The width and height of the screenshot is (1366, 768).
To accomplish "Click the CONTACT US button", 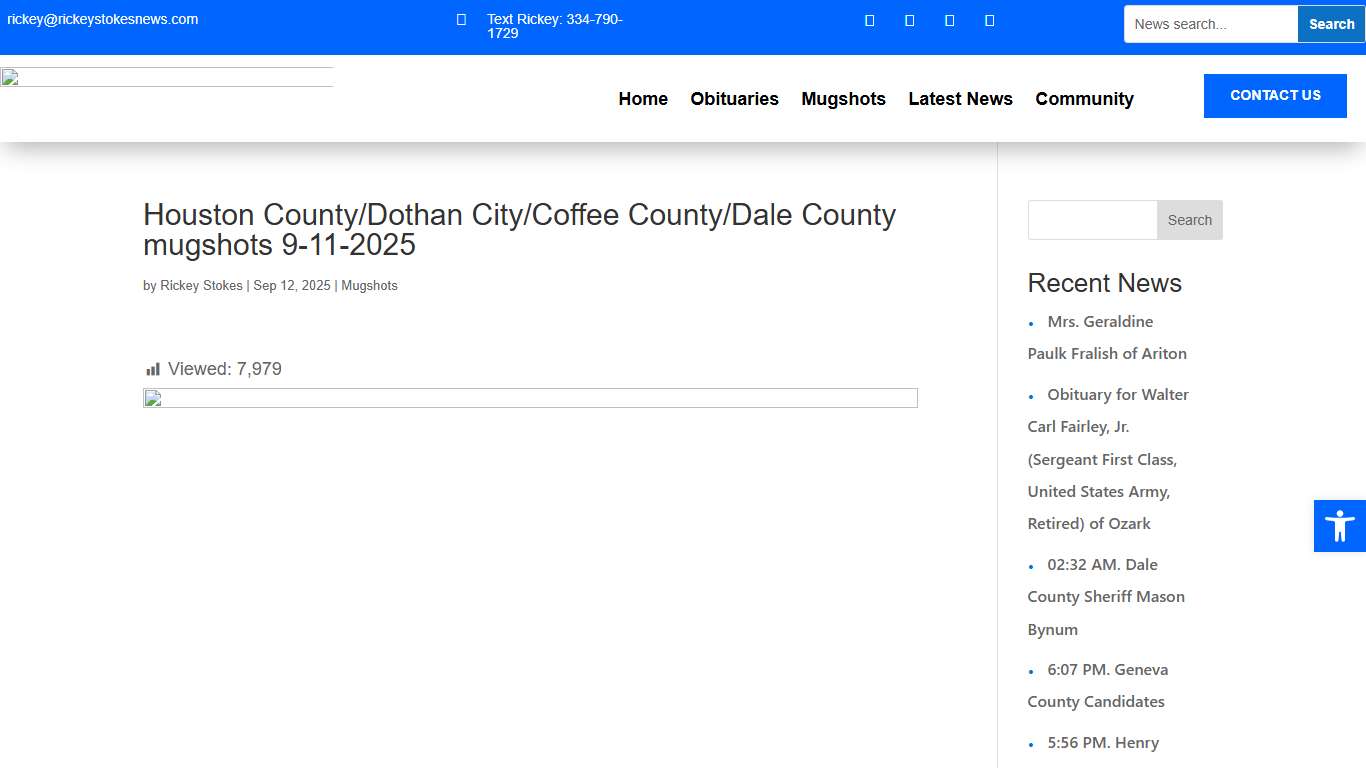I will pyautogui.click(x=1275, y=95).
